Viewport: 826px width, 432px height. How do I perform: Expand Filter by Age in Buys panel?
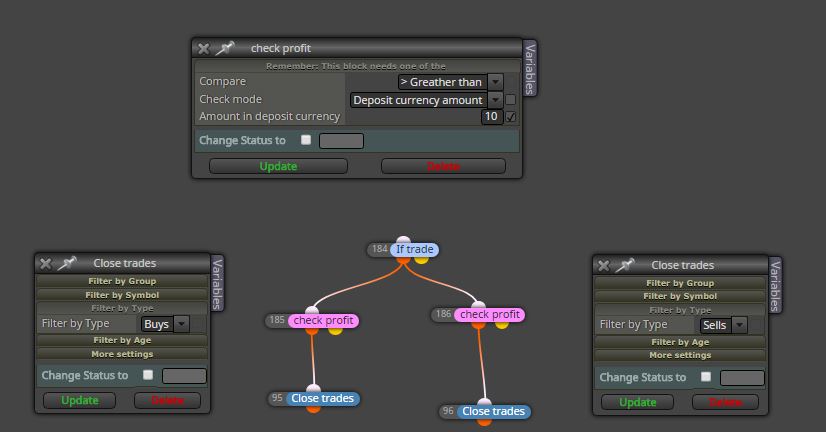(x=122, y=340)
